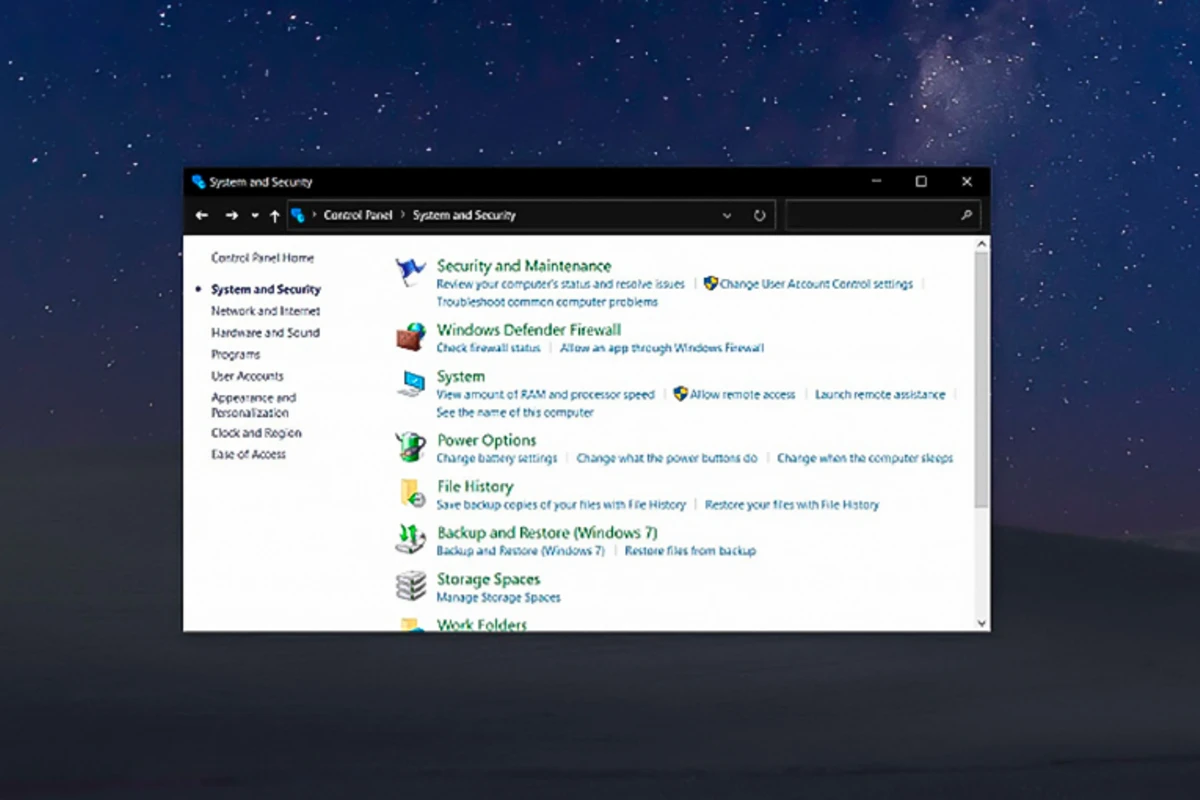Click Save backup copies of your files
This screenshot has height=800, width=1200.
click(561, 505)
